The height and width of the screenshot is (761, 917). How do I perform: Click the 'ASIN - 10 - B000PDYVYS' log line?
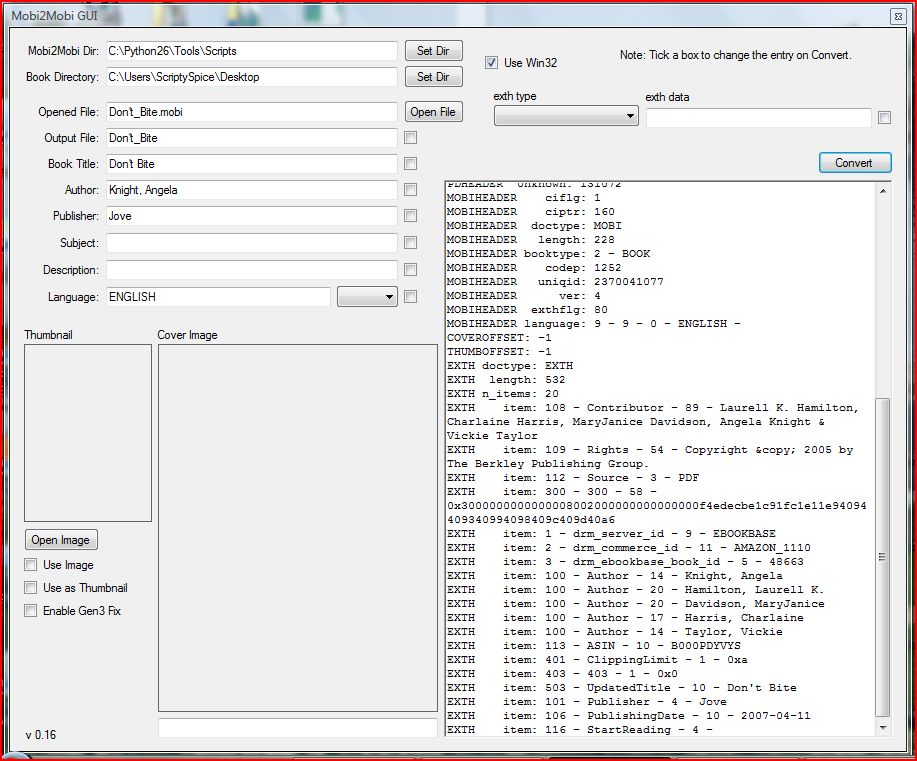click(x=594, y=646)
